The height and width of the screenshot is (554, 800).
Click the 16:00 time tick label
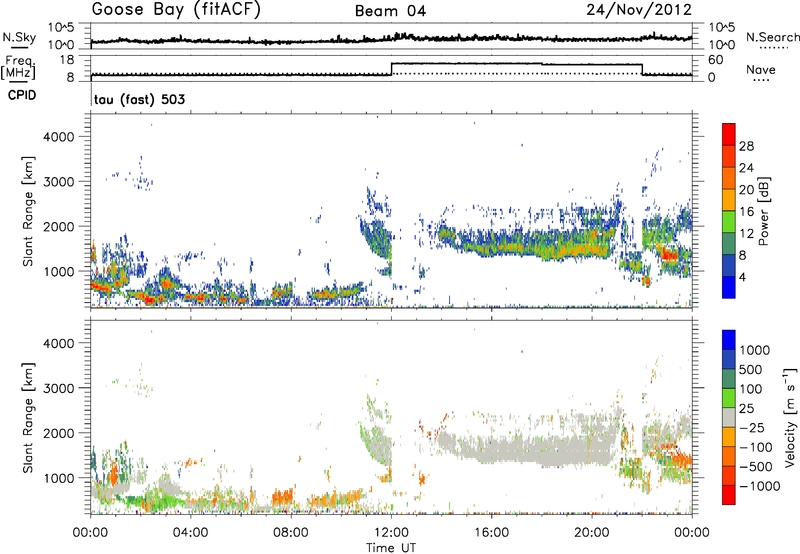click(491, 533)
